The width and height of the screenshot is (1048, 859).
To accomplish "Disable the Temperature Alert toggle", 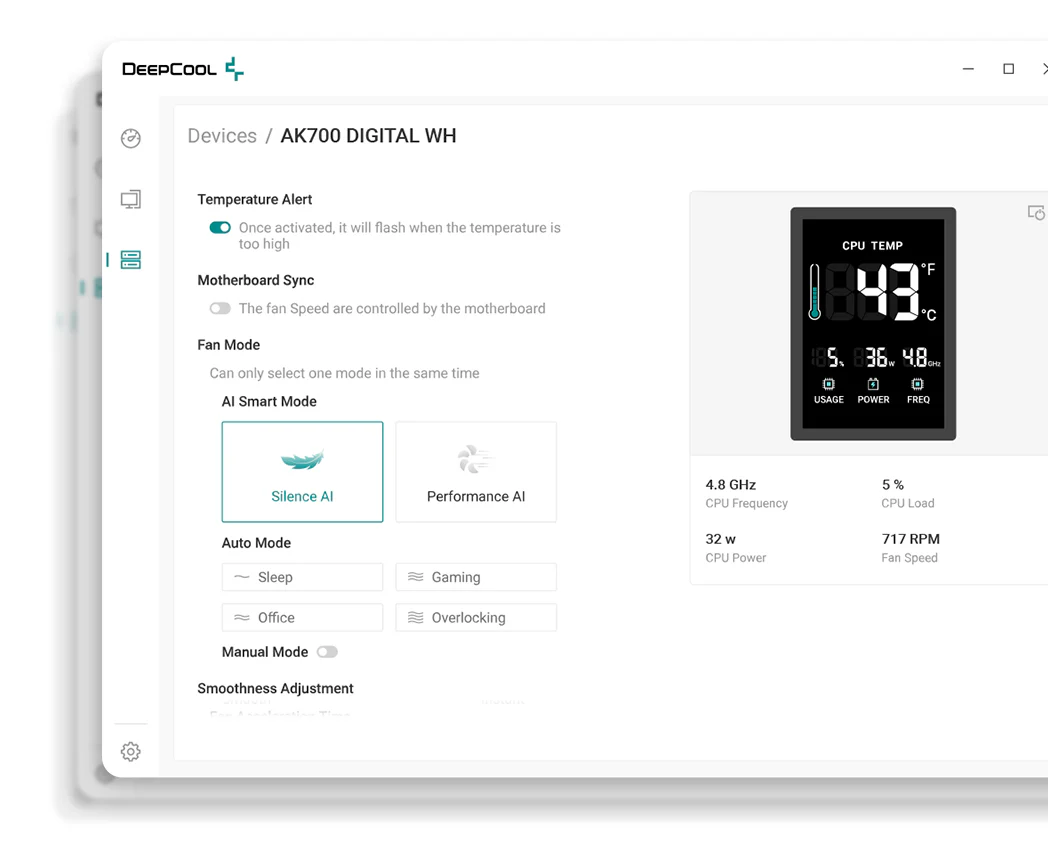I will click(x=220, y=228).
